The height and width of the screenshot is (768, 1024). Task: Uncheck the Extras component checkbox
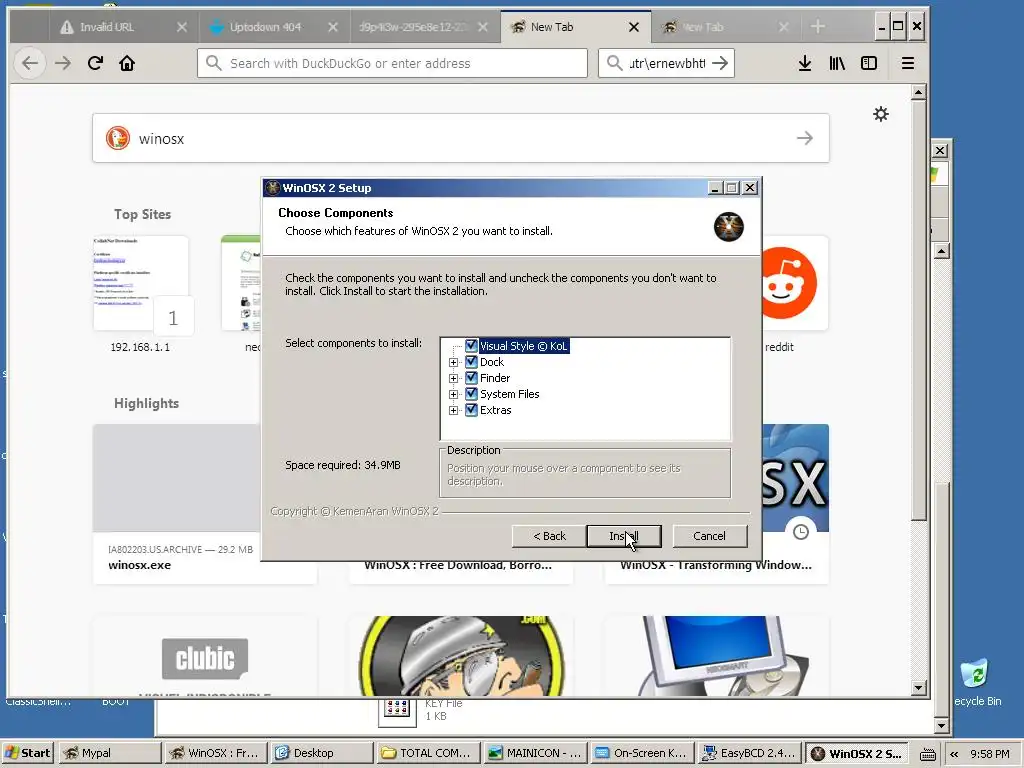click(471, 410)
